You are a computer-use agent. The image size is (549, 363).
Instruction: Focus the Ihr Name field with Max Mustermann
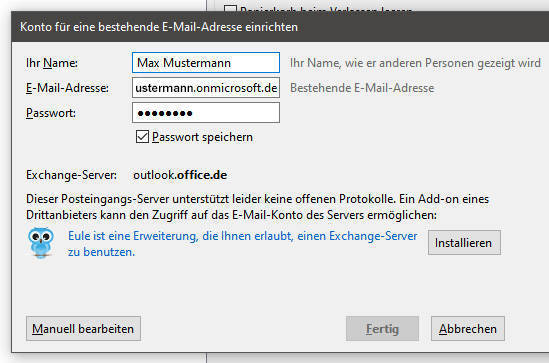pyautogui.click(x=206, y=63)
